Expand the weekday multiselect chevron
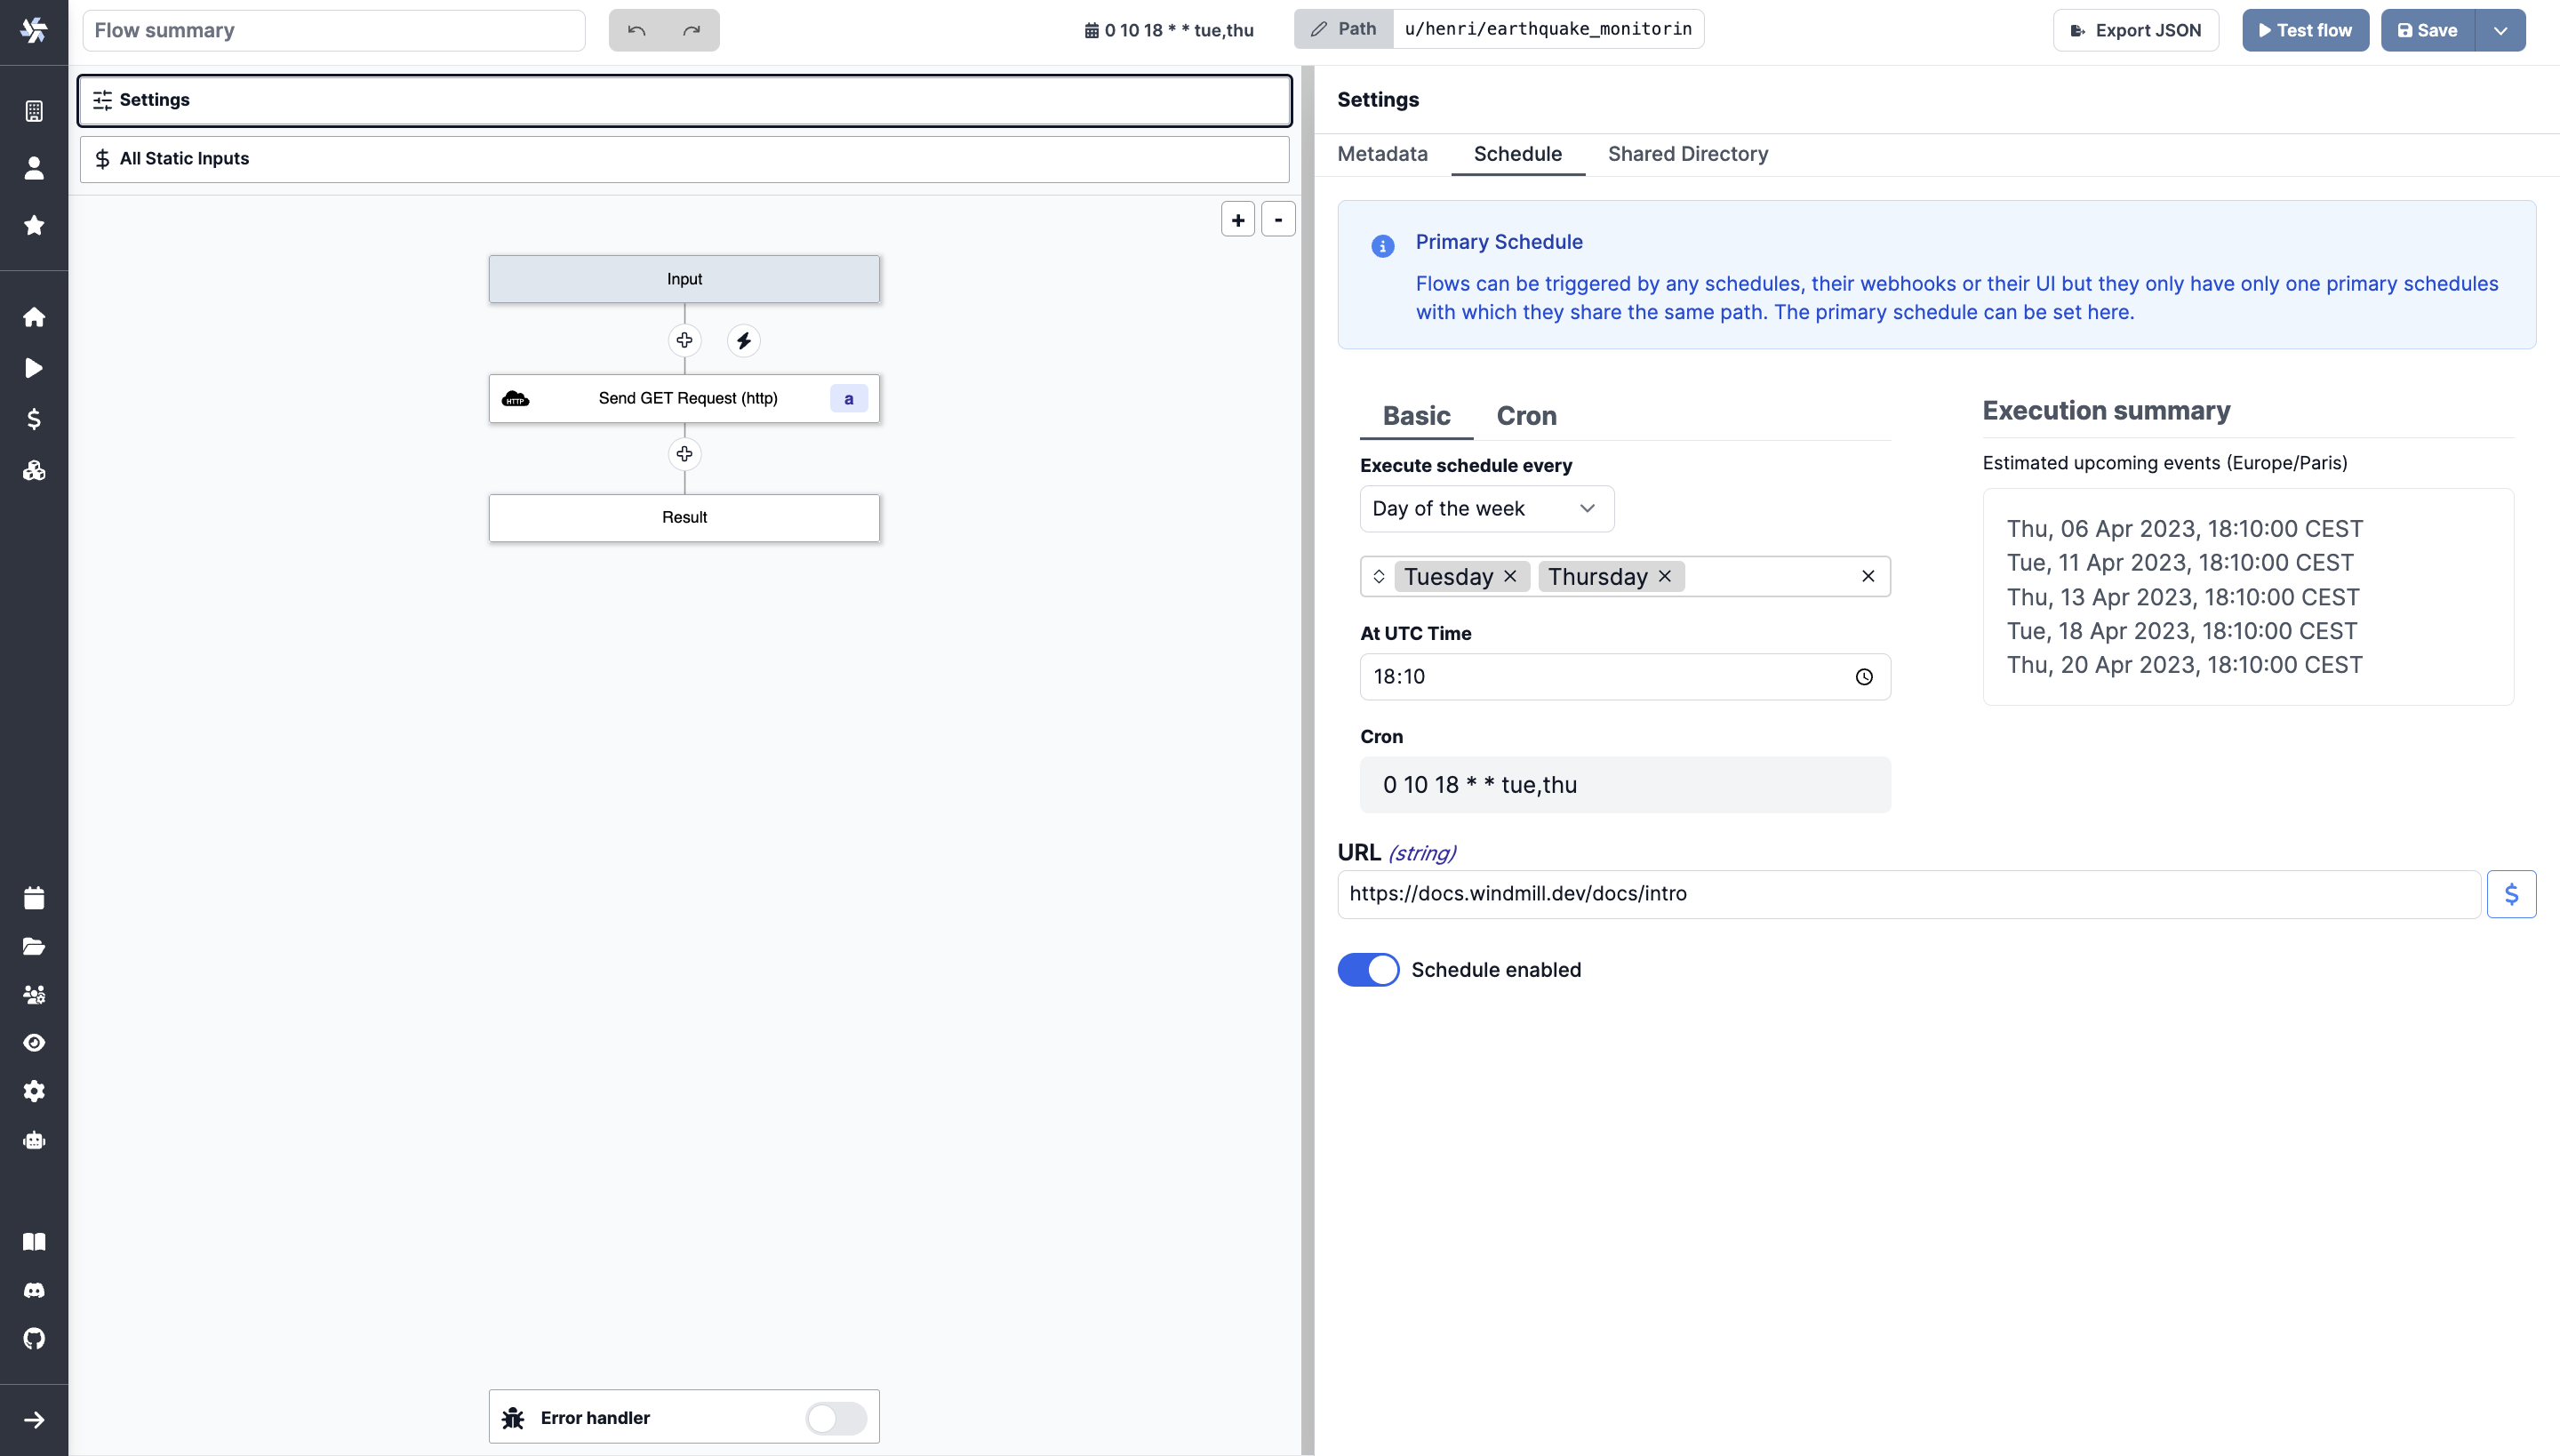 click(x=1379, y=576)
